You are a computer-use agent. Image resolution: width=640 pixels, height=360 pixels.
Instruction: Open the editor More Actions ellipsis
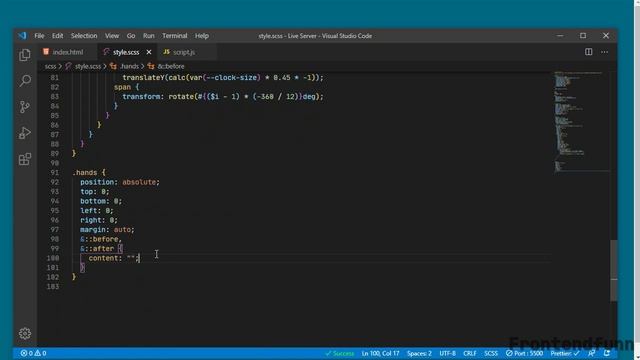(604, 52)
